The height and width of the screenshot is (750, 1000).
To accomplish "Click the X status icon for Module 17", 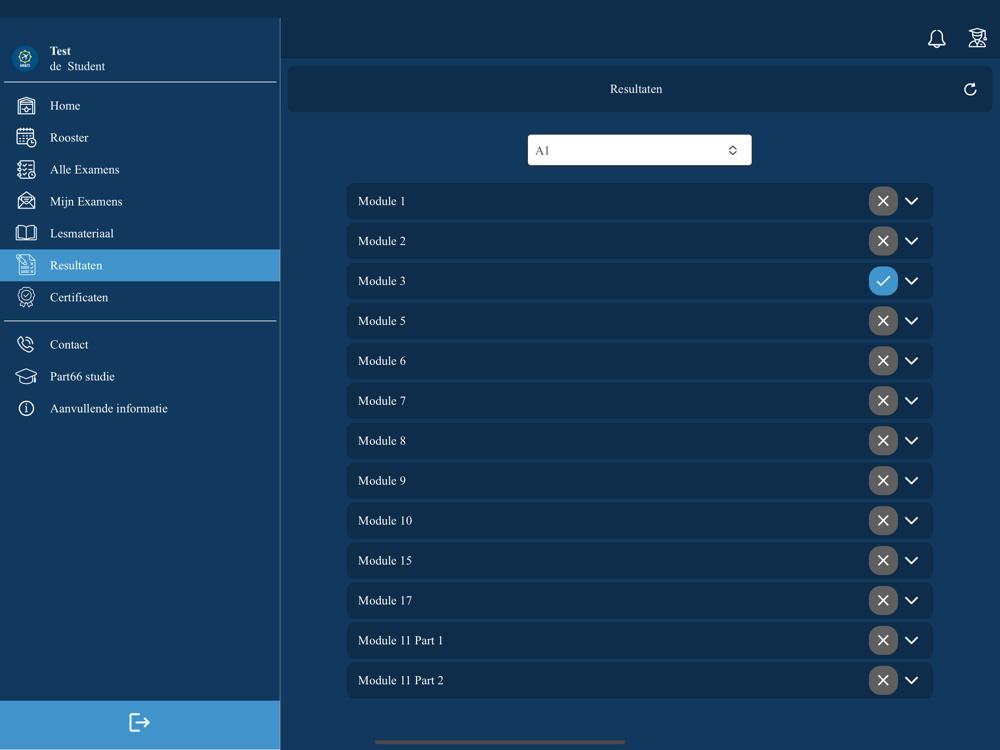I will (x=883, y=600).
